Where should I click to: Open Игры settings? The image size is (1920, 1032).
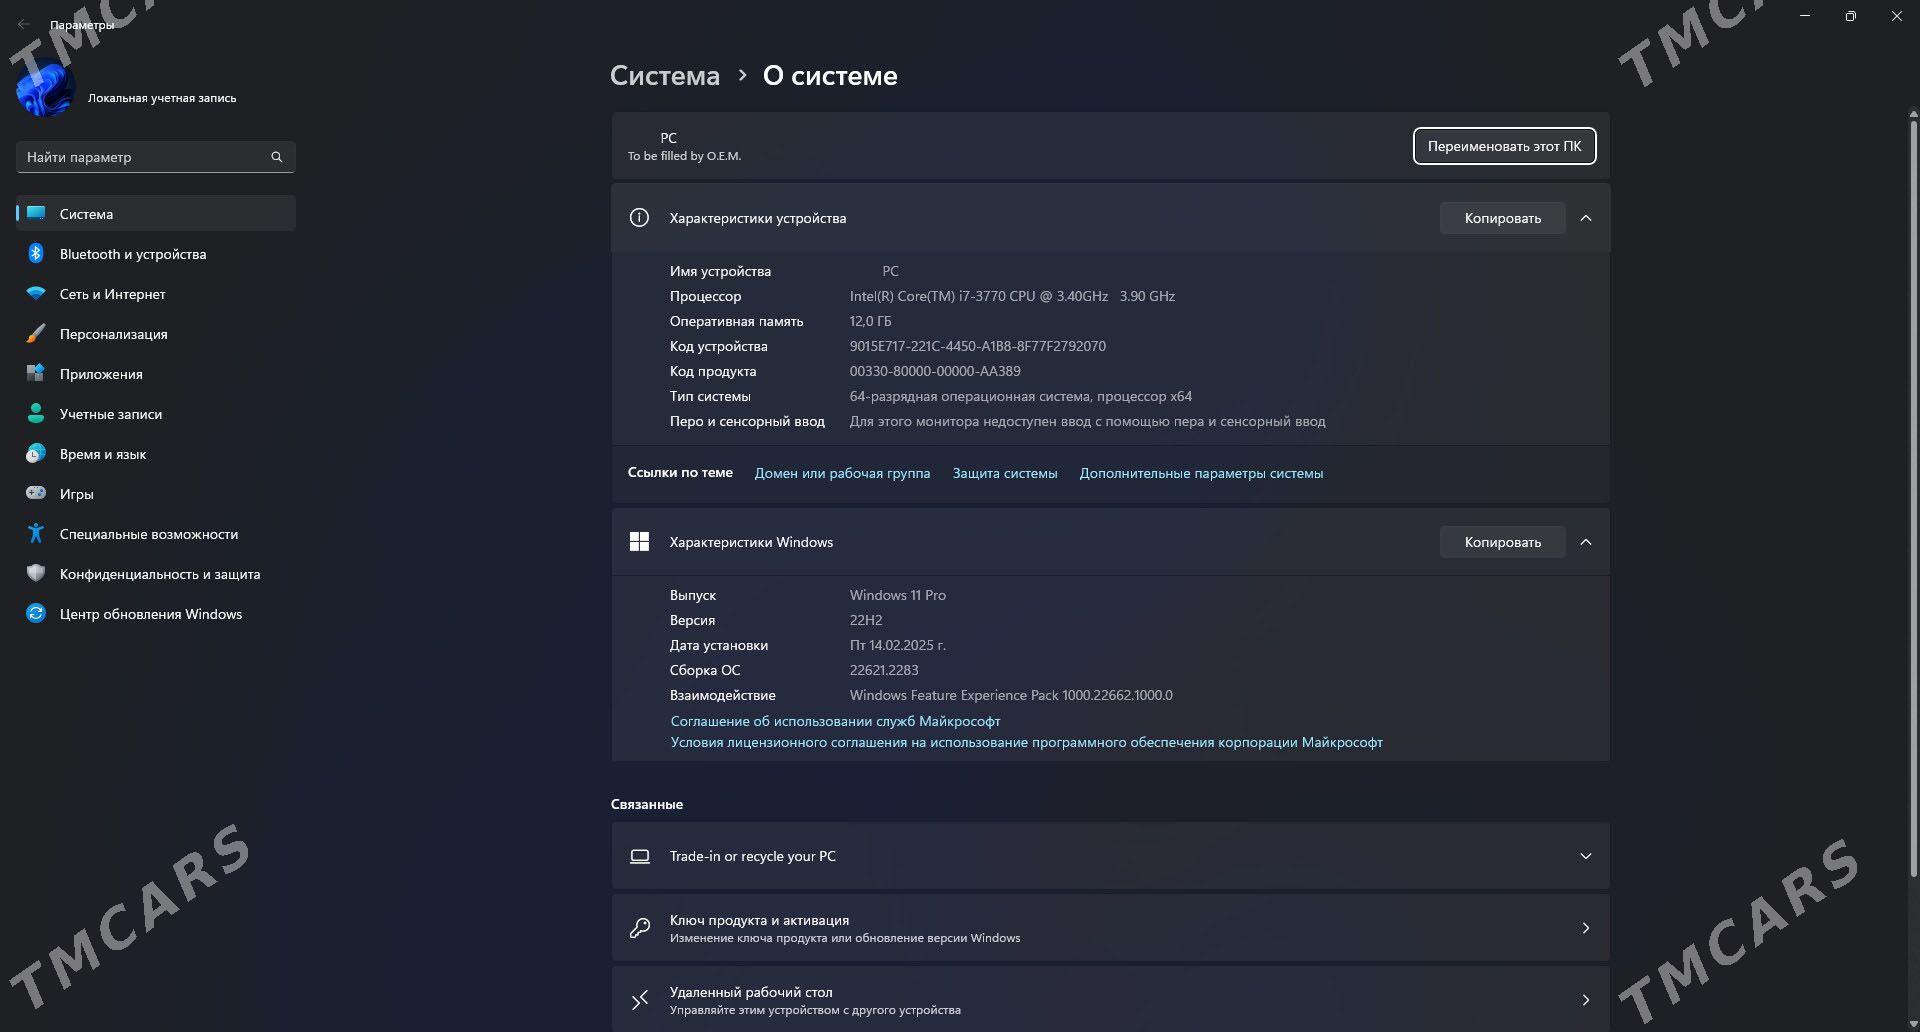pos(156,493)
